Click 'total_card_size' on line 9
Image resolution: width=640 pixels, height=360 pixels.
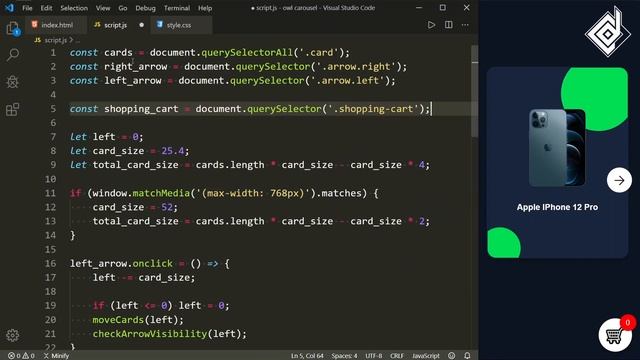(135, 165)
